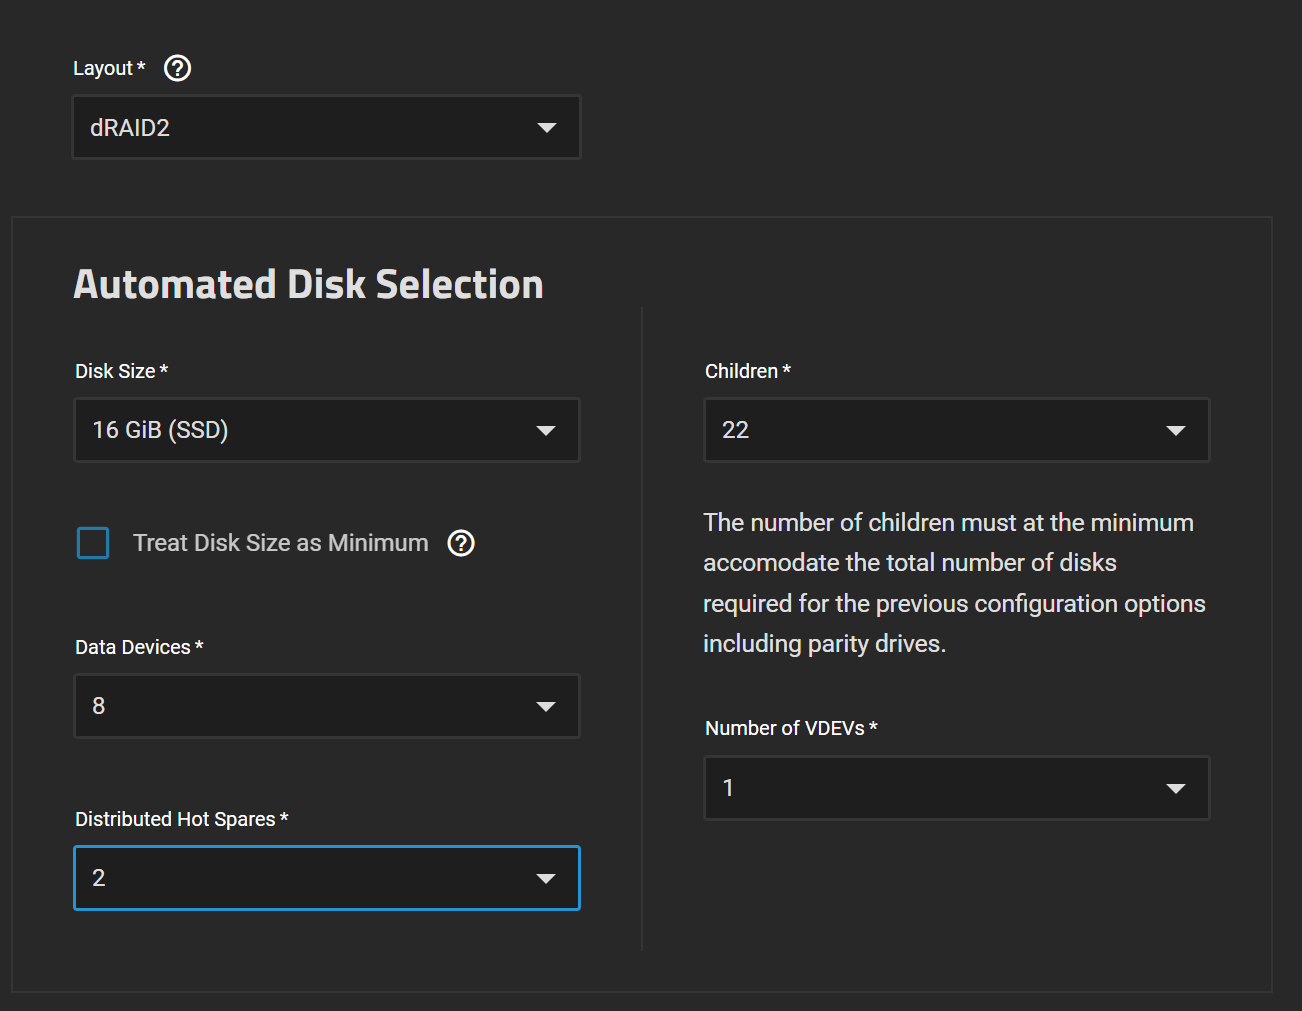Expand the Data Devices dropdown
The image size is (1302, 1011).
pos(327,706)
